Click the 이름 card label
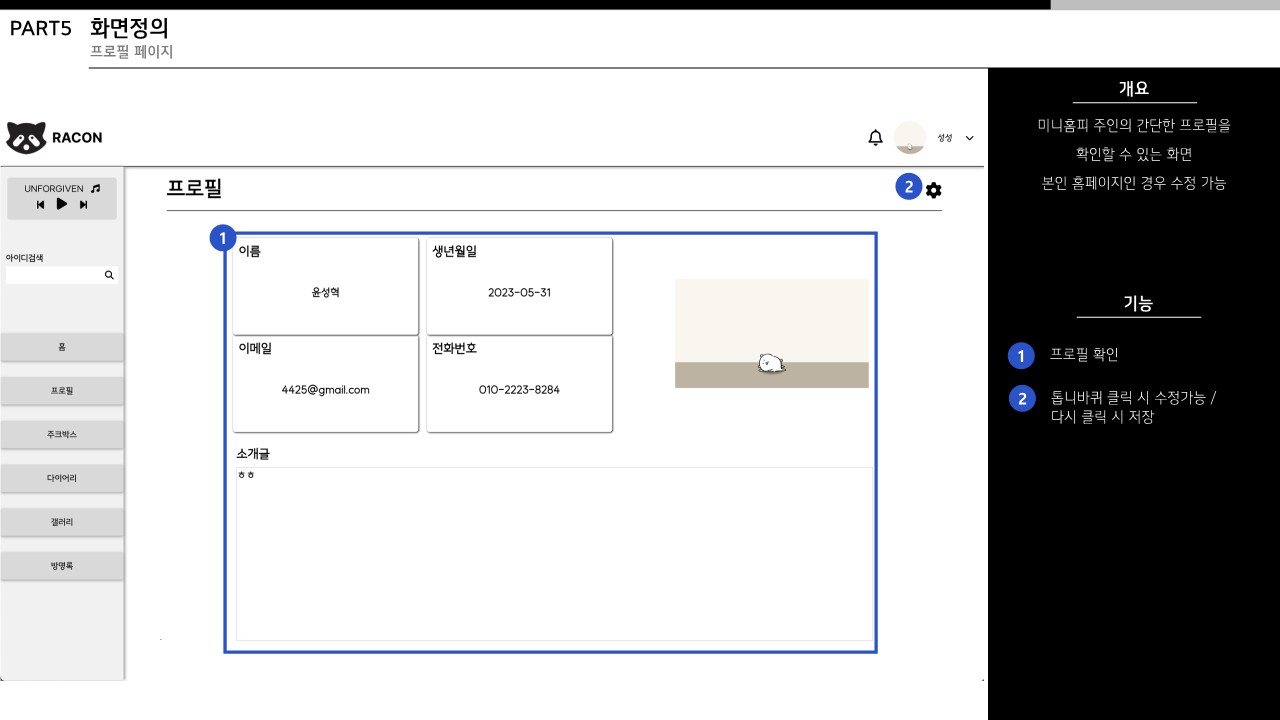 (250, 252)
